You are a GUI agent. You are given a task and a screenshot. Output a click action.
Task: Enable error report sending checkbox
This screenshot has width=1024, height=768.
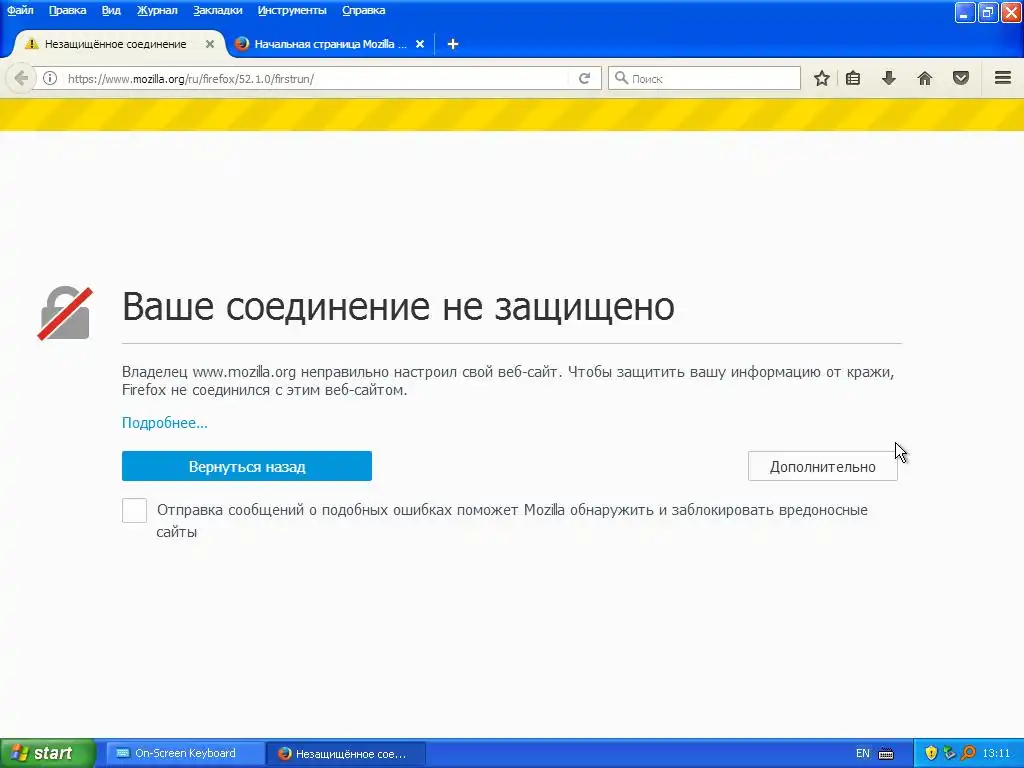click(135, 510)
